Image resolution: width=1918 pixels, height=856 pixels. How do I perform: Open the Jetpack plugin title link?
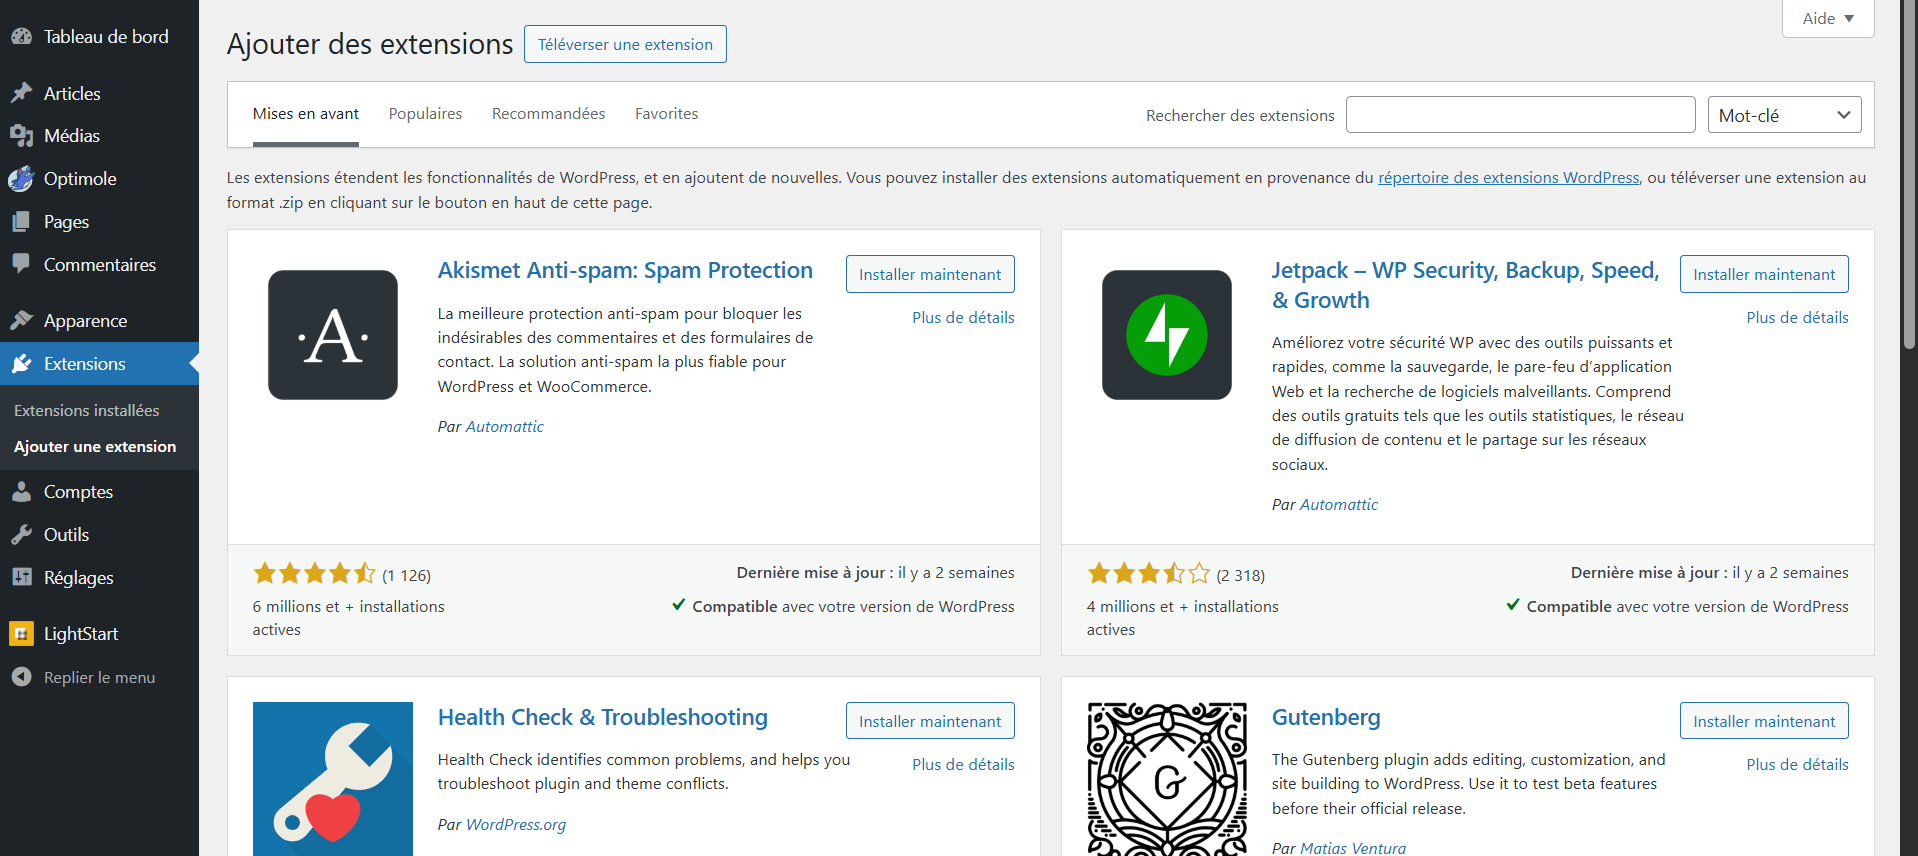point(1465,285)
